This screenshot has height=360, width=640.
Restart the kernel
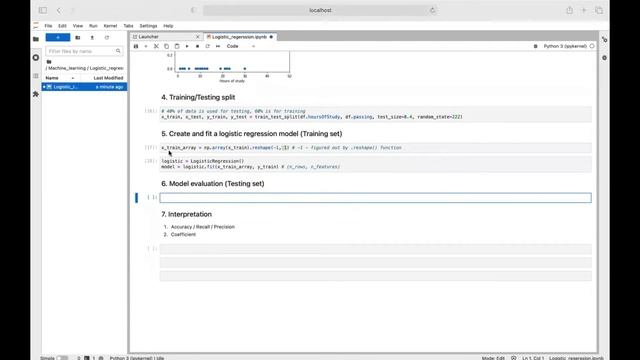pos(207,46)
